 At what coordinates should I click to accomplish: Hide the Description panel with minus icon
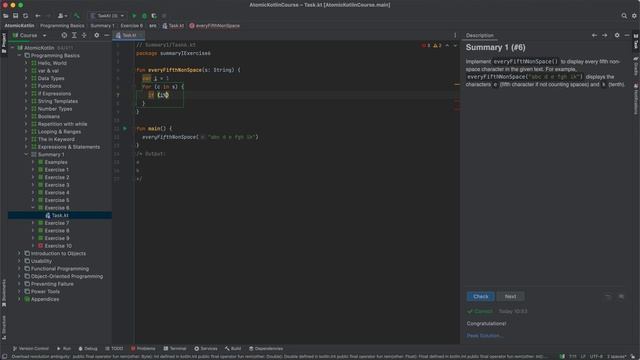pos(627,36)
